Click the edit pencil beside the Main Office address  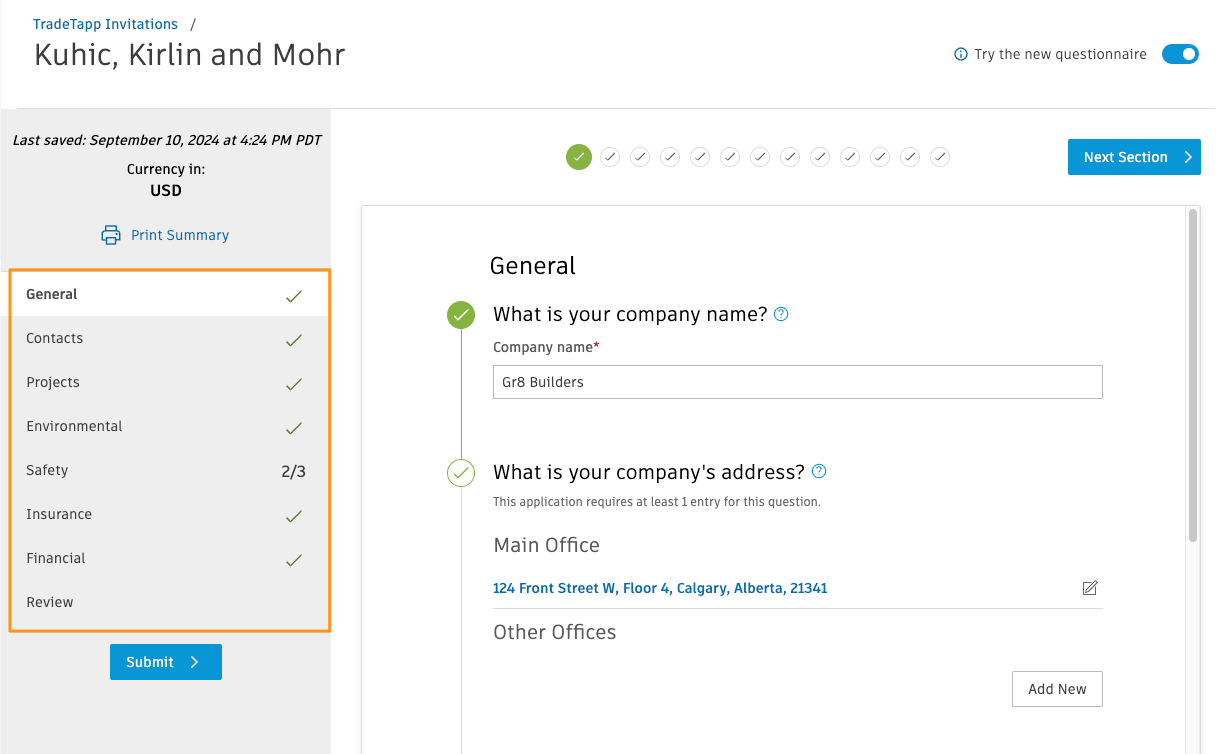tap(1090, 588)
